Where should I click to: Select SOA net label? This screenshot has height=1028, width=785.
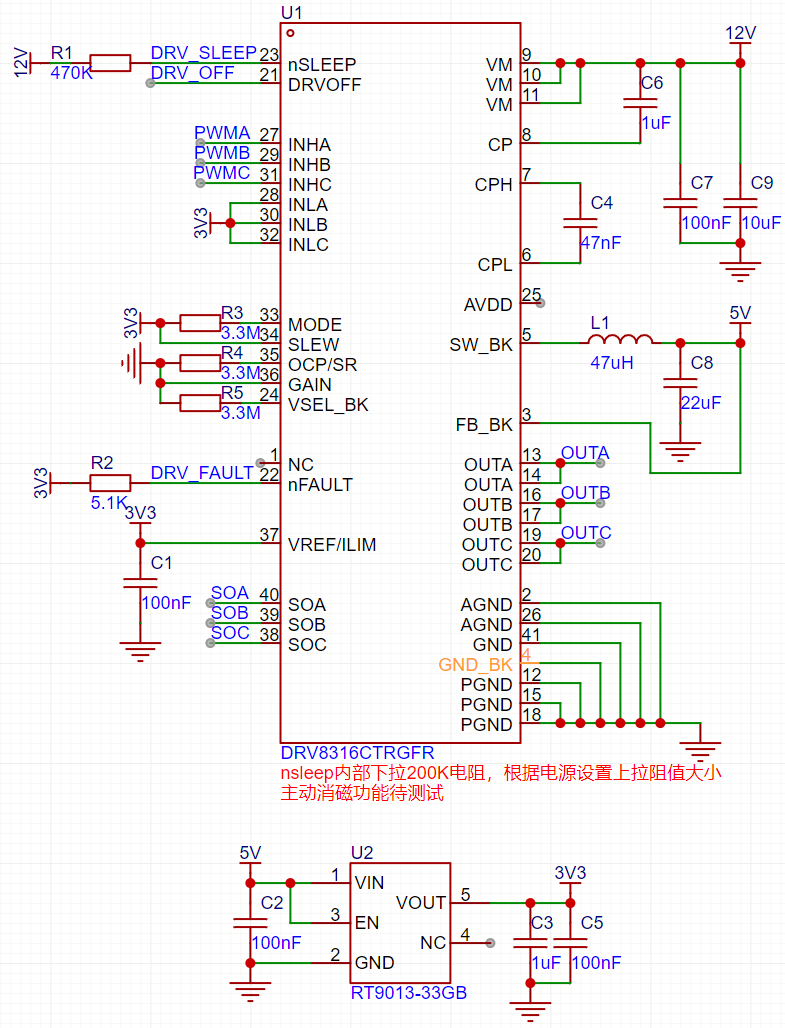pyautogui.click(x=230, y=593)
